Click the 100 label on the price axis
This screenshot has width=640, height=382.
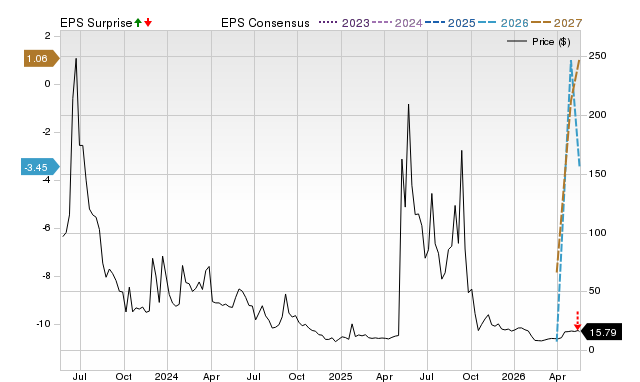(597, 233)
